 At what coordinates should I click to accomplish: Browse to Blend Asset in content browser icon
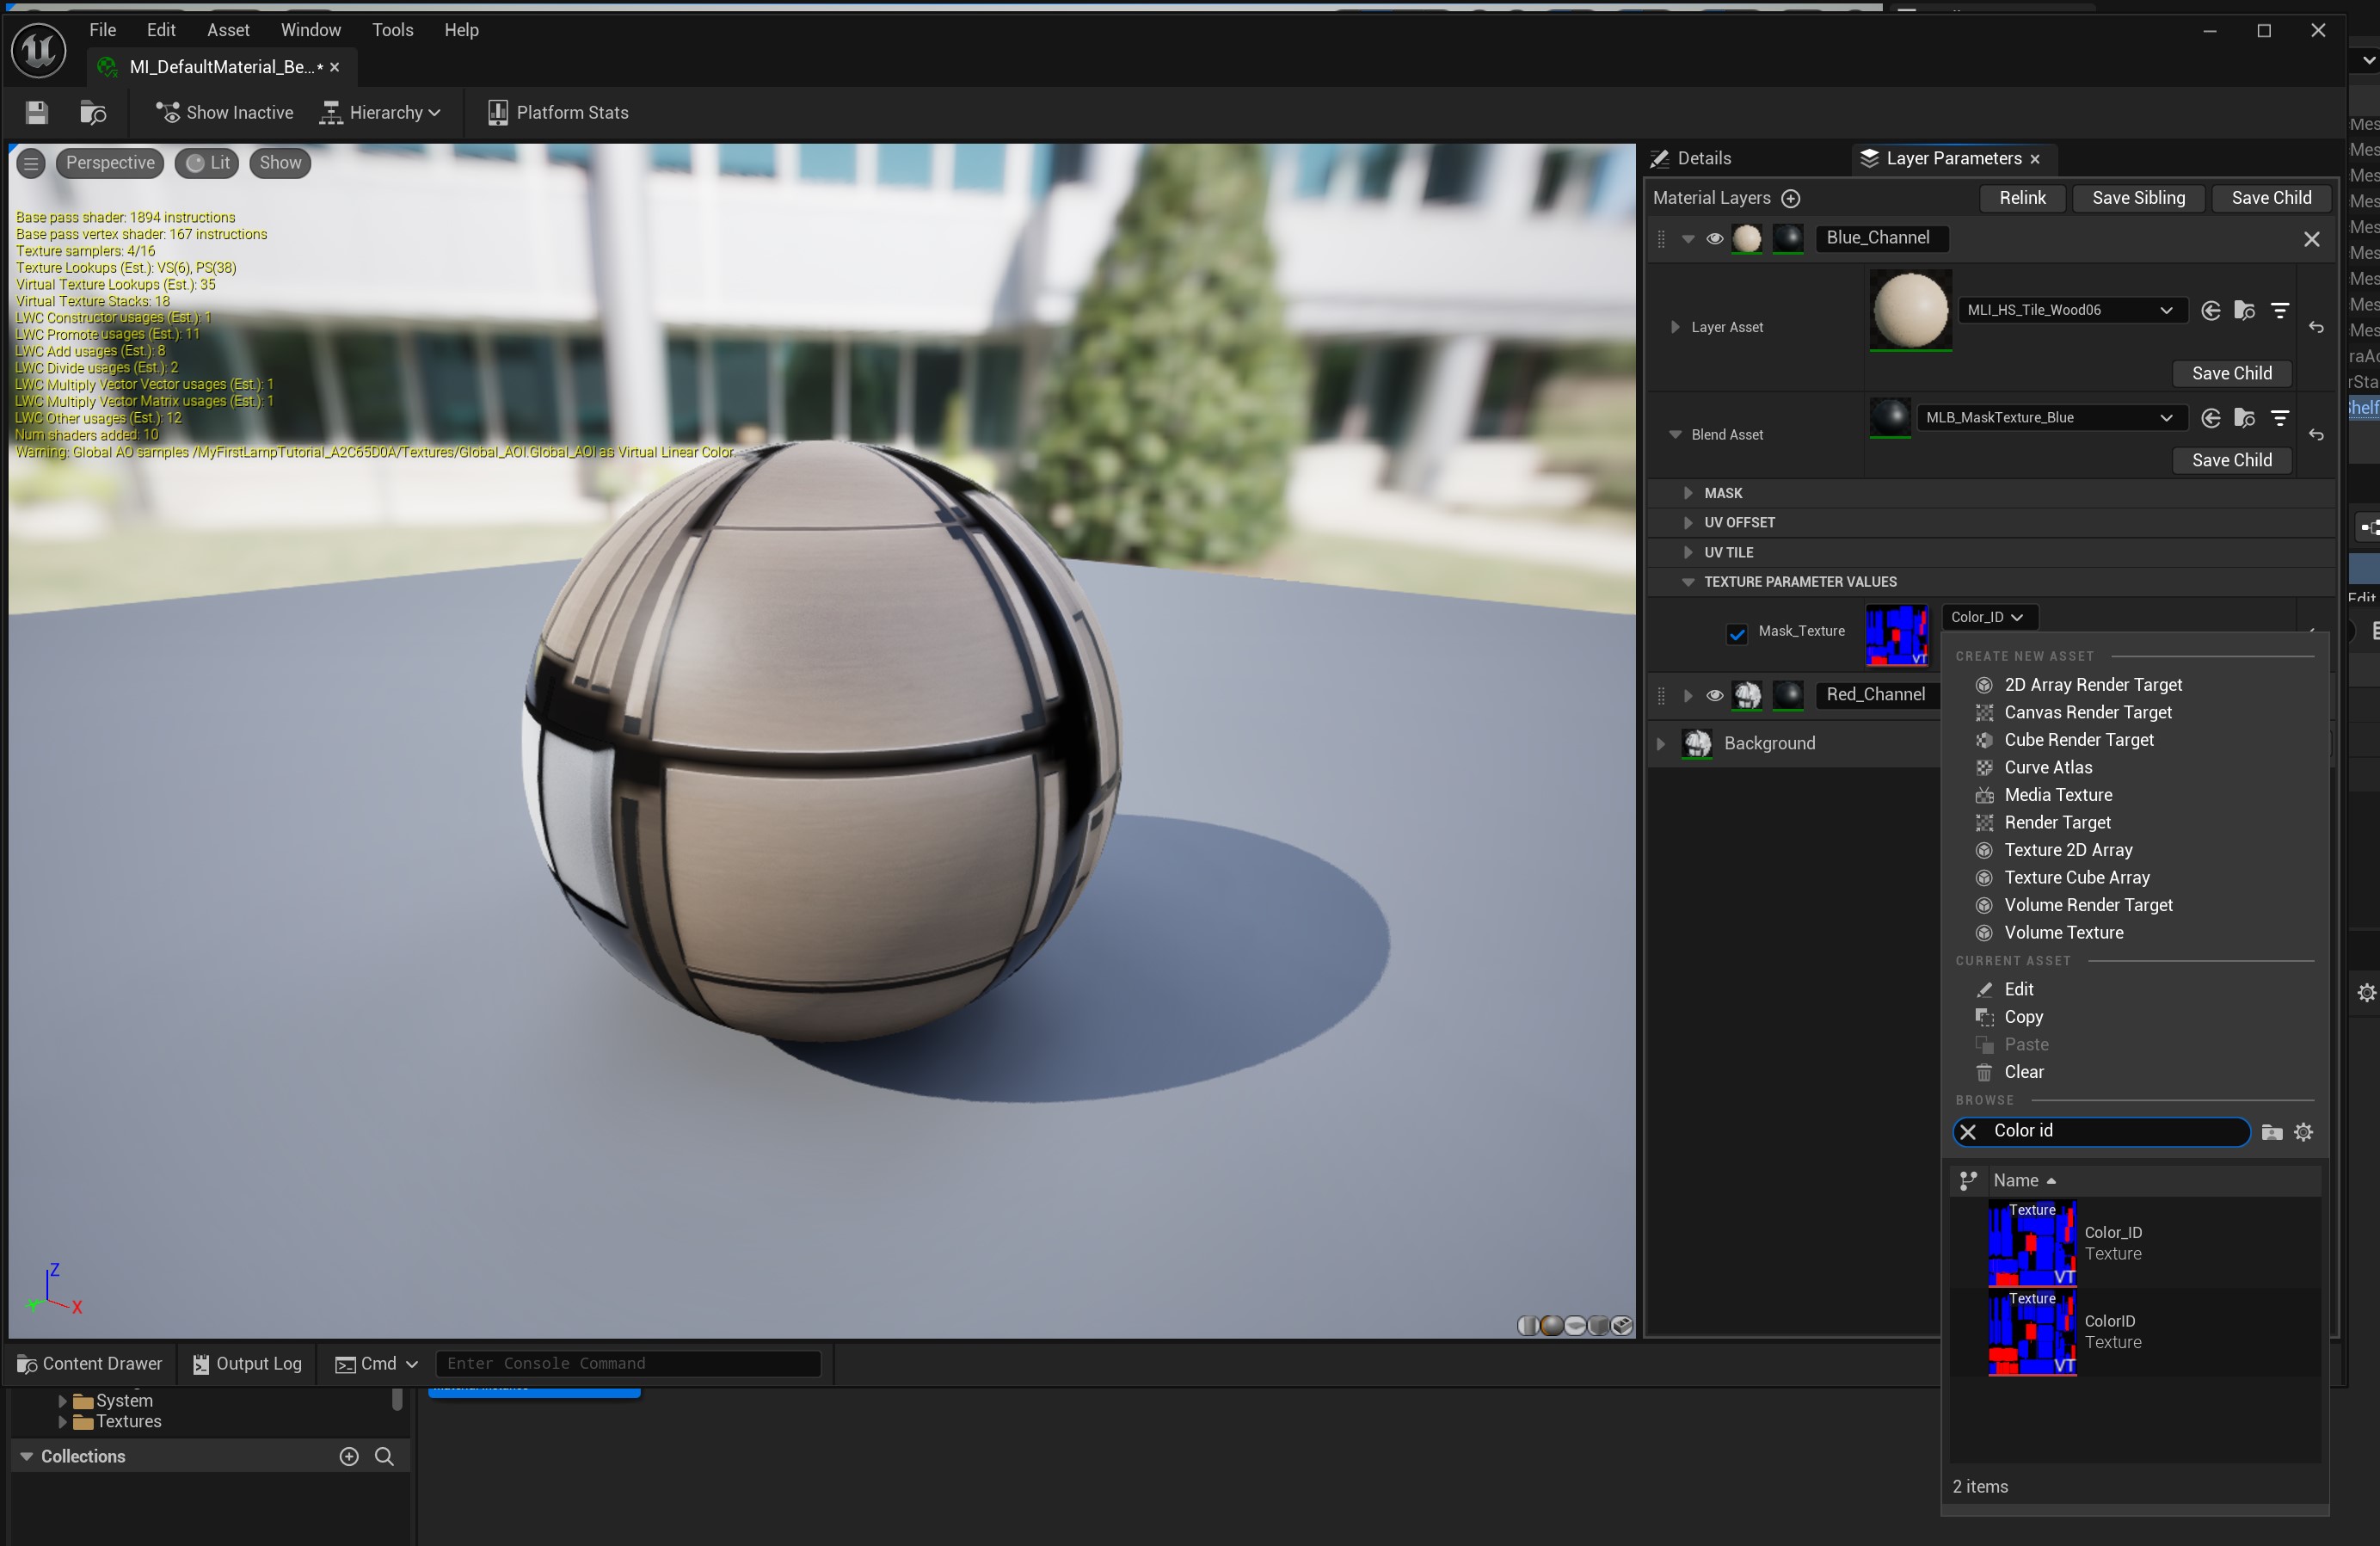(x=2244, y=418)
